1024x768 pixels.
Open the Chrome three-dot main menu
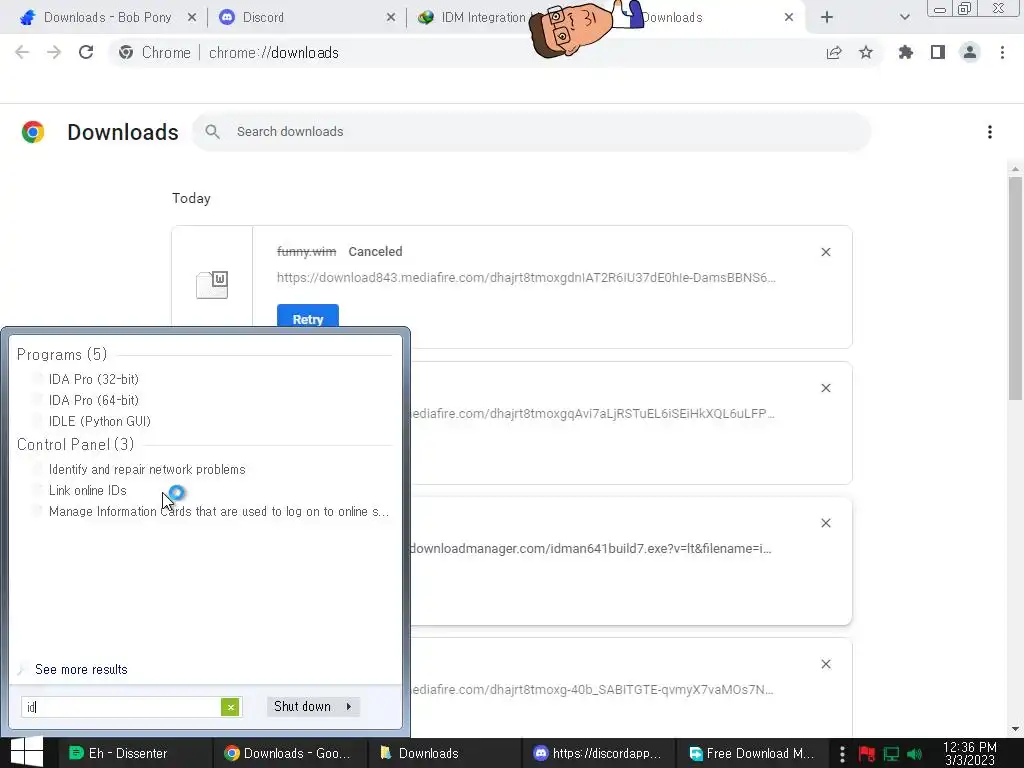point(1002,52)
